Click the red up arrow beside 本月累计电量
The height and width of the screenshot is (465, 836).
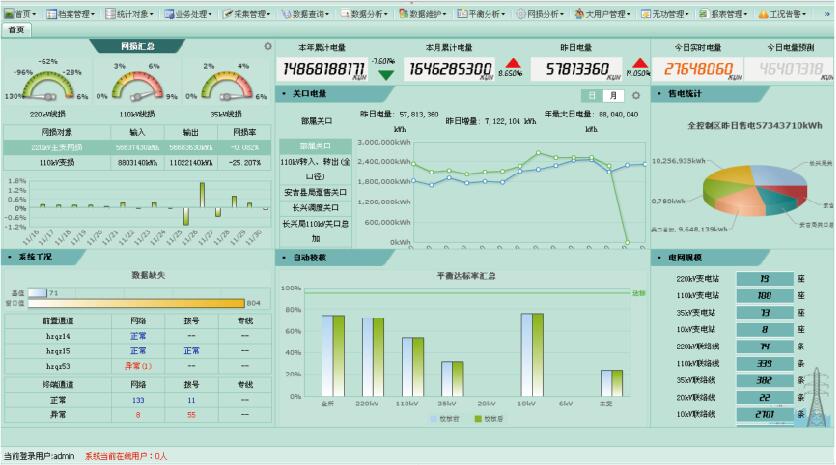512,63
